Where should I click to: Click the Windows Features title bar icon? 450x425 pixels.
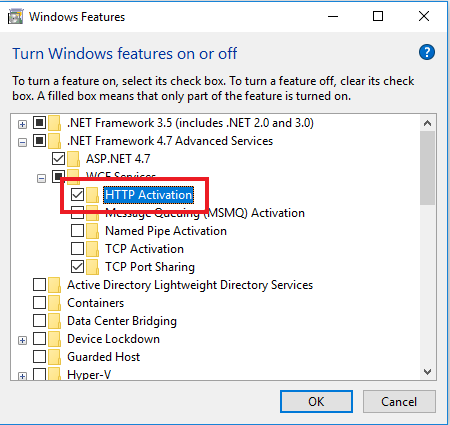[15, 17]
